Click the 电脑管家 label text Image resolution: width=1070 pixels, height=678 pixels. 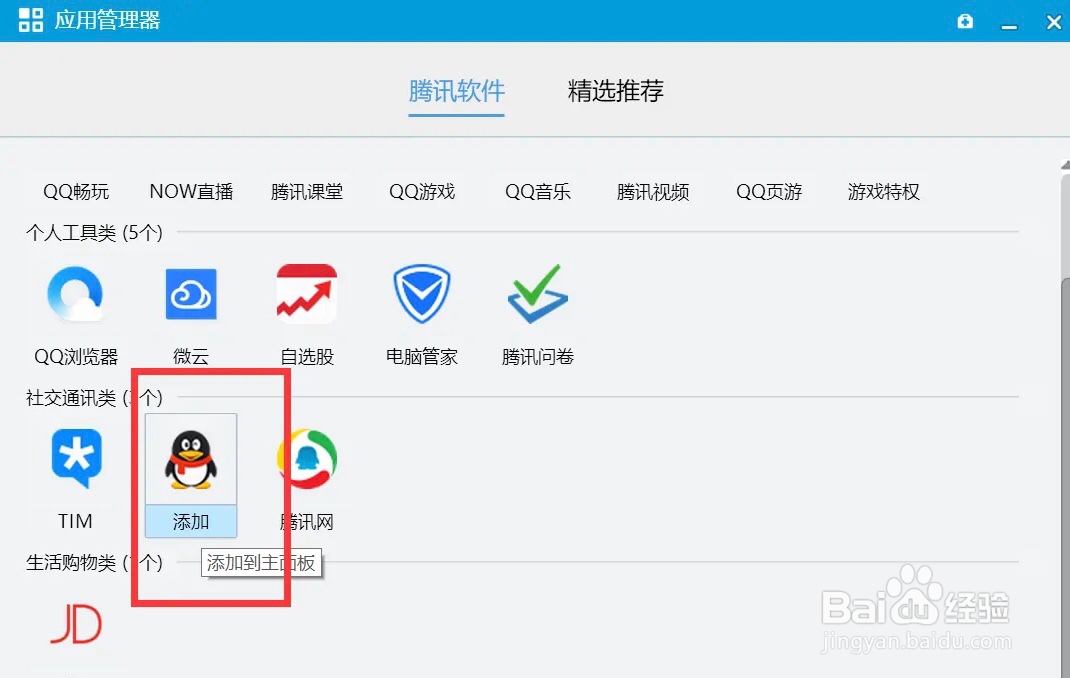pos(422,357)
